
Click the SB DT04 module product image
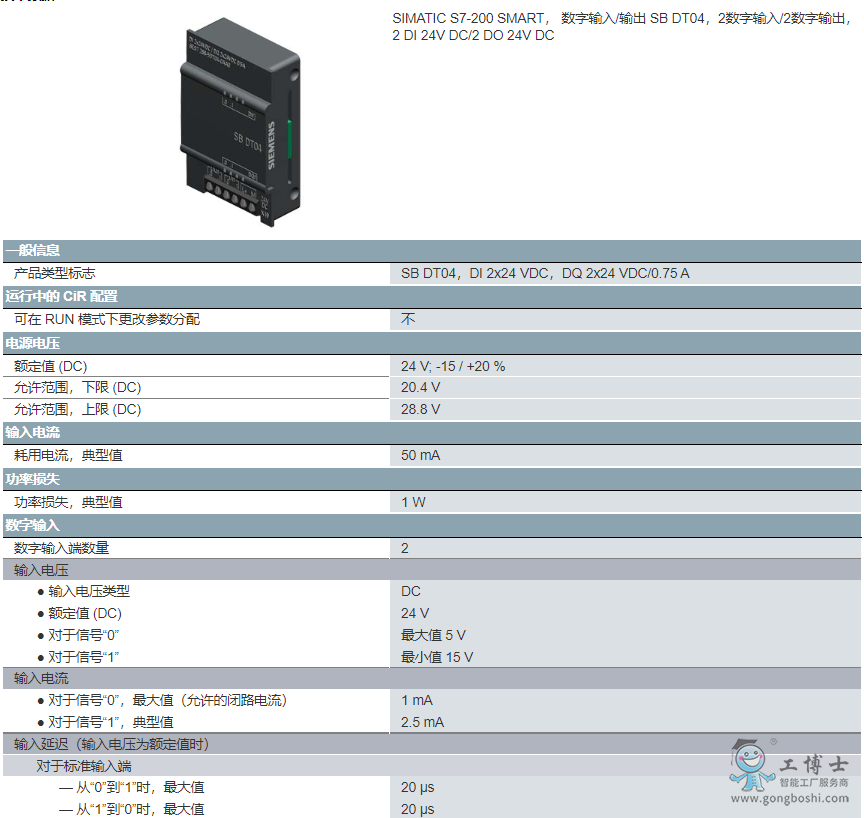pyautogui.click(x=241, y=122)
